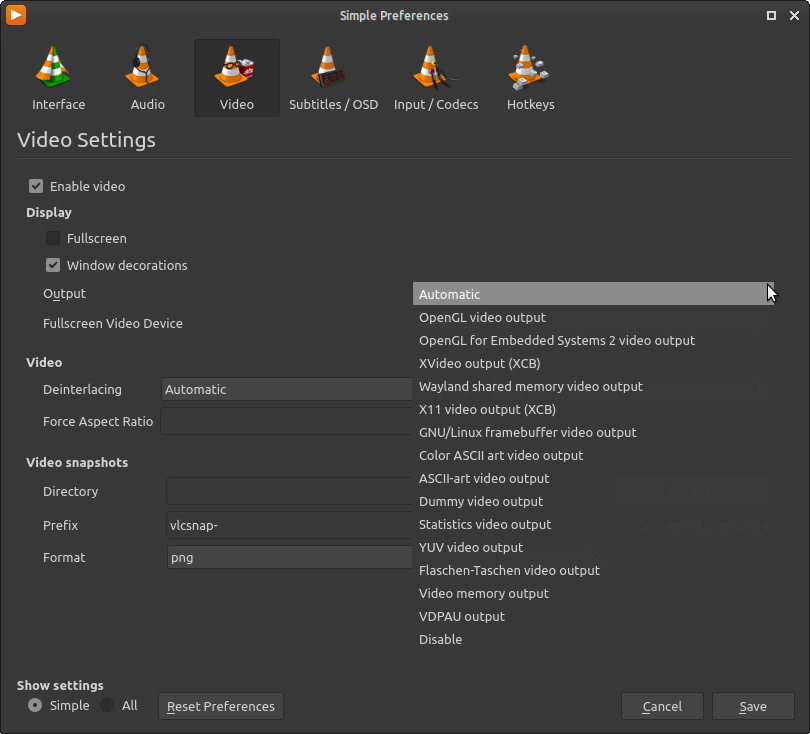
Task: Uncheck Window decorations option
Action: pos(53,266)
